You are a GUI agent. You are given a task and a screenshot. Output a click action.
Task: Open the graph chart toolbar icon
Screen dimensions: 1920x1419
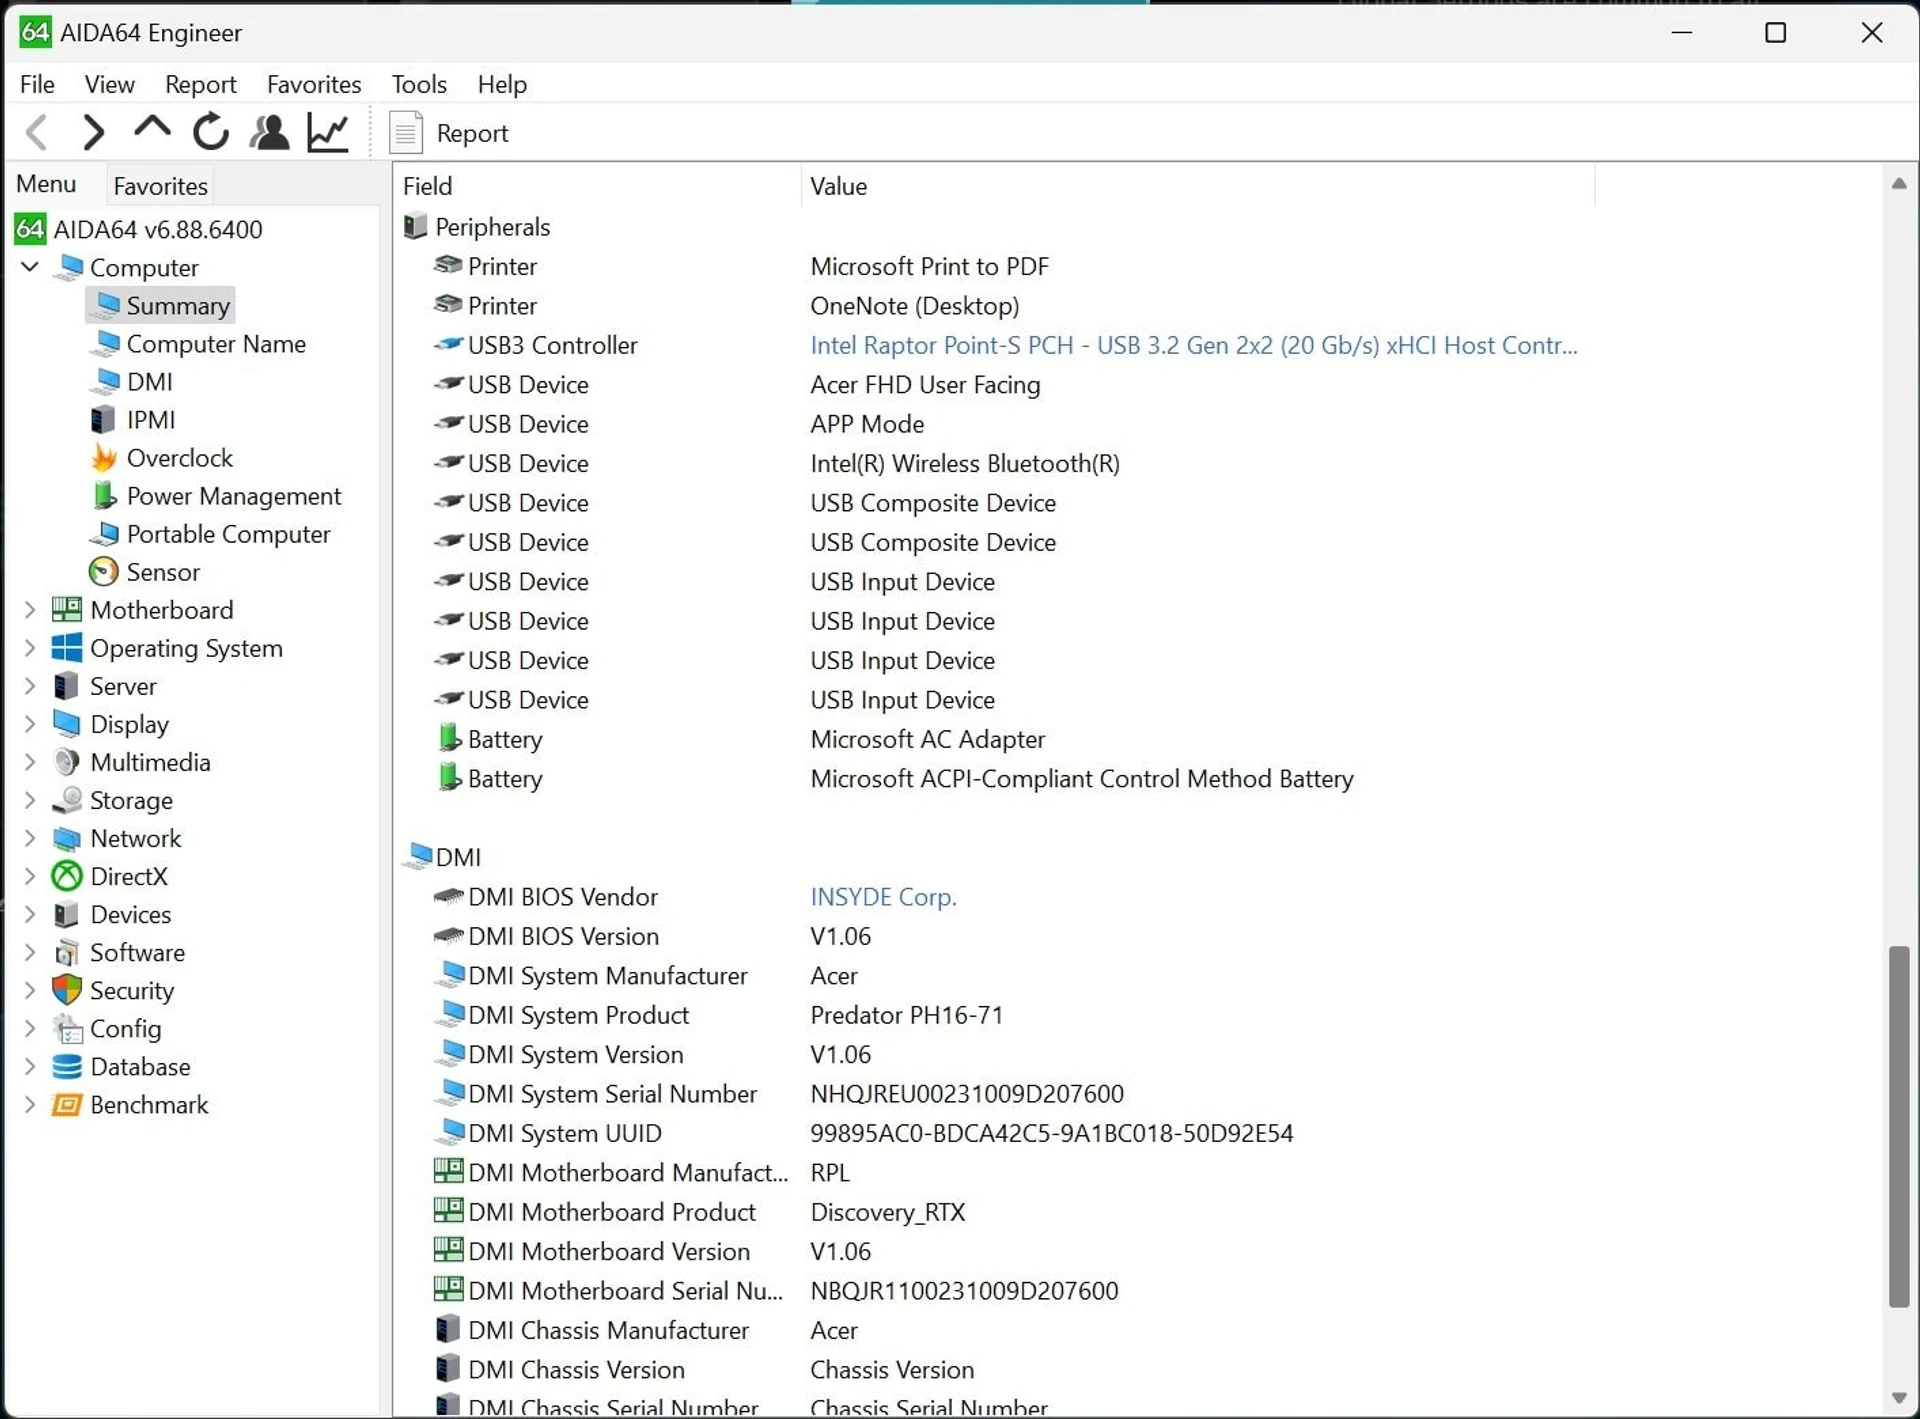point(328,132)
